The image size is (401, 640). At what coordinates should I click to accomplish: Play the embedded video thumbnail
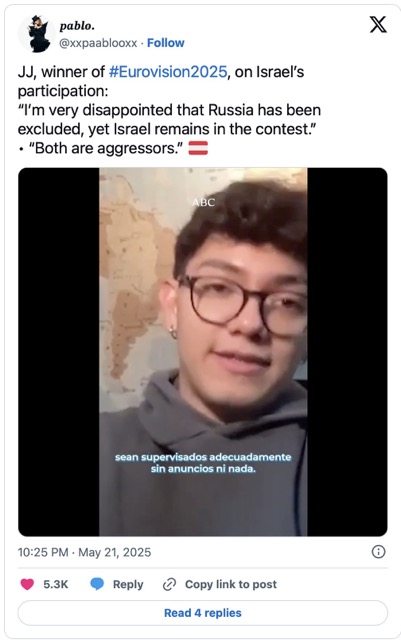[x=203, y=352]
